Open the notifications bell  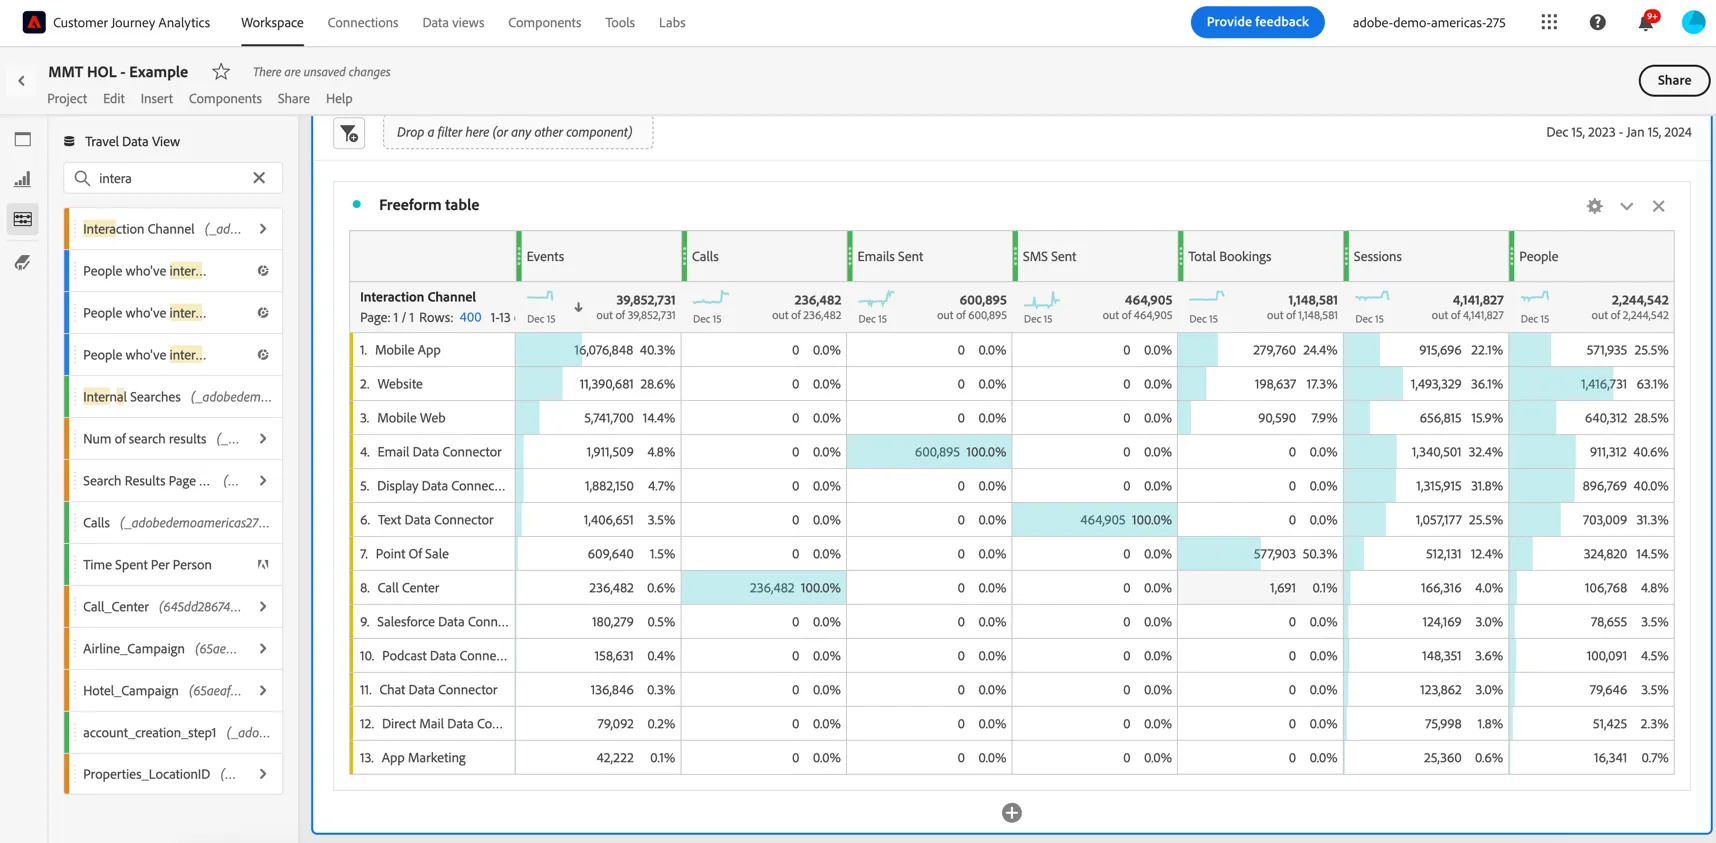(x=1646, y=22)
